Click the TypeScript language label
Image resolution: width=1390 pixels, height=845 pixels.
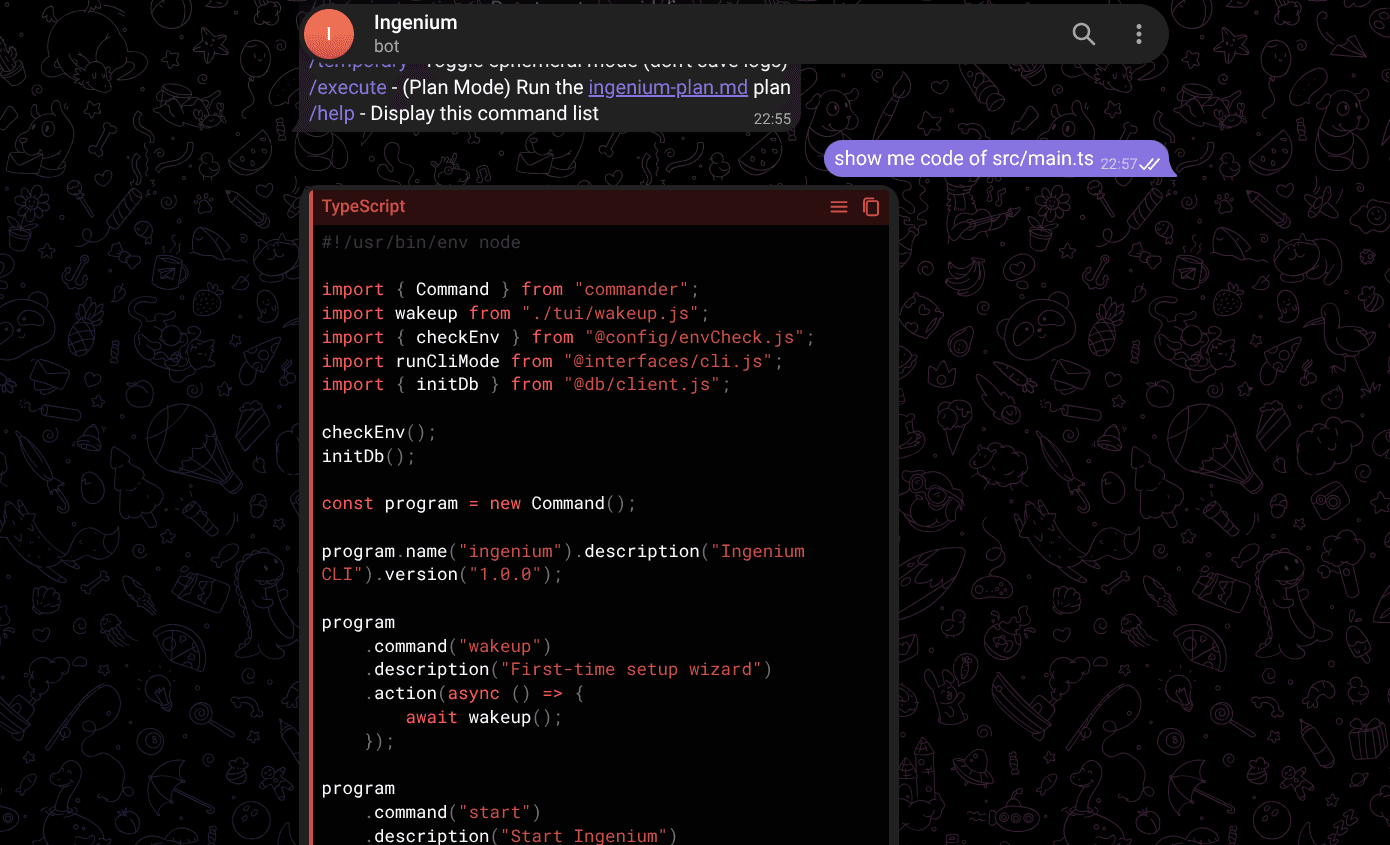click(363, 206)
